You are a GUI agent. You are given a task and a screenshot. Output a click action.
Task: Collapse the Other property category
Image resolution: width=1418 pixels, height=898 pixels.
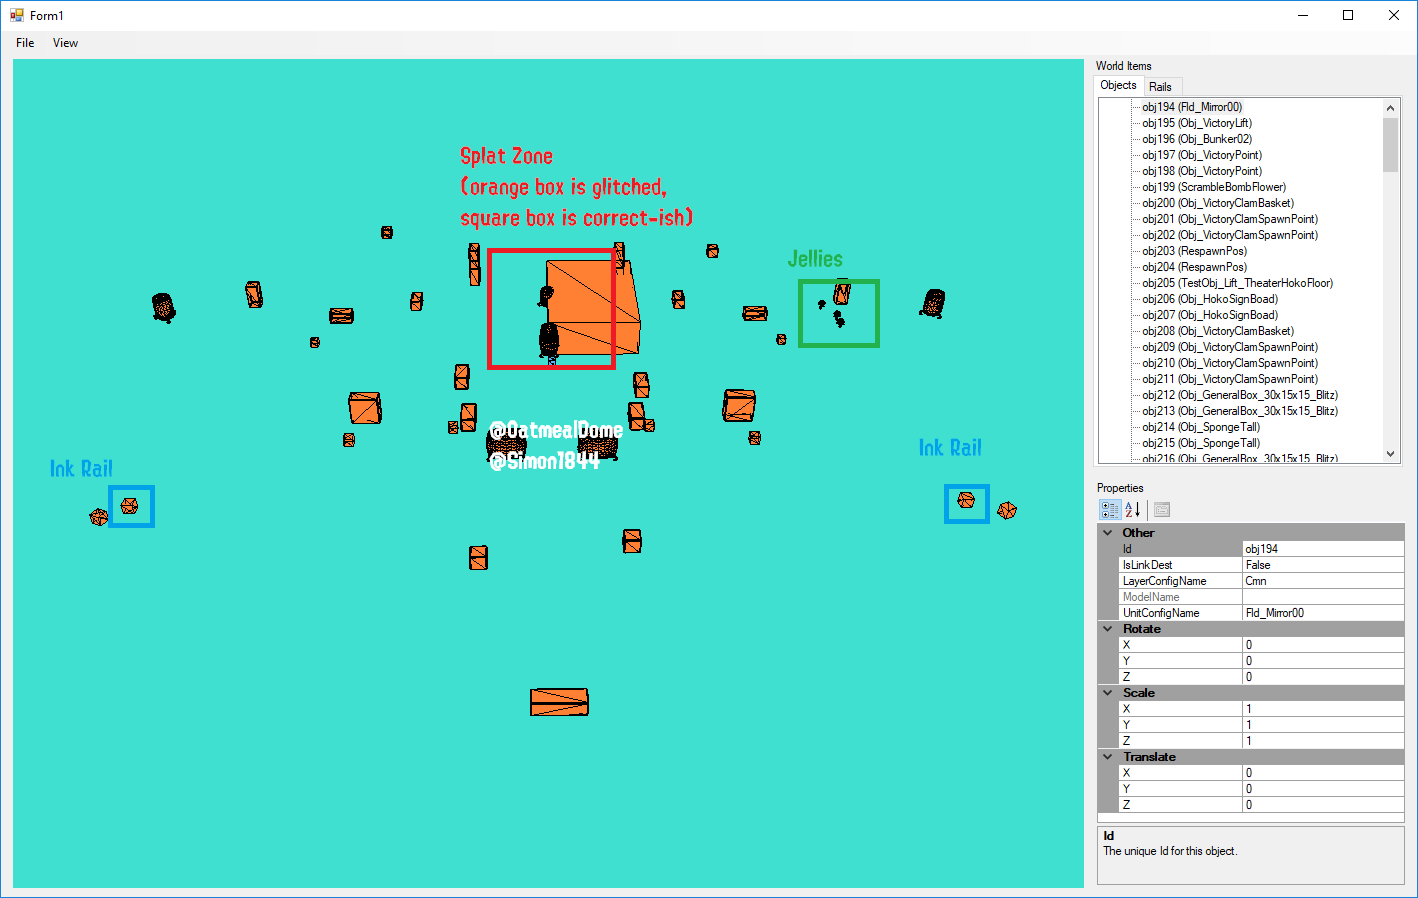coord(1108,533)
